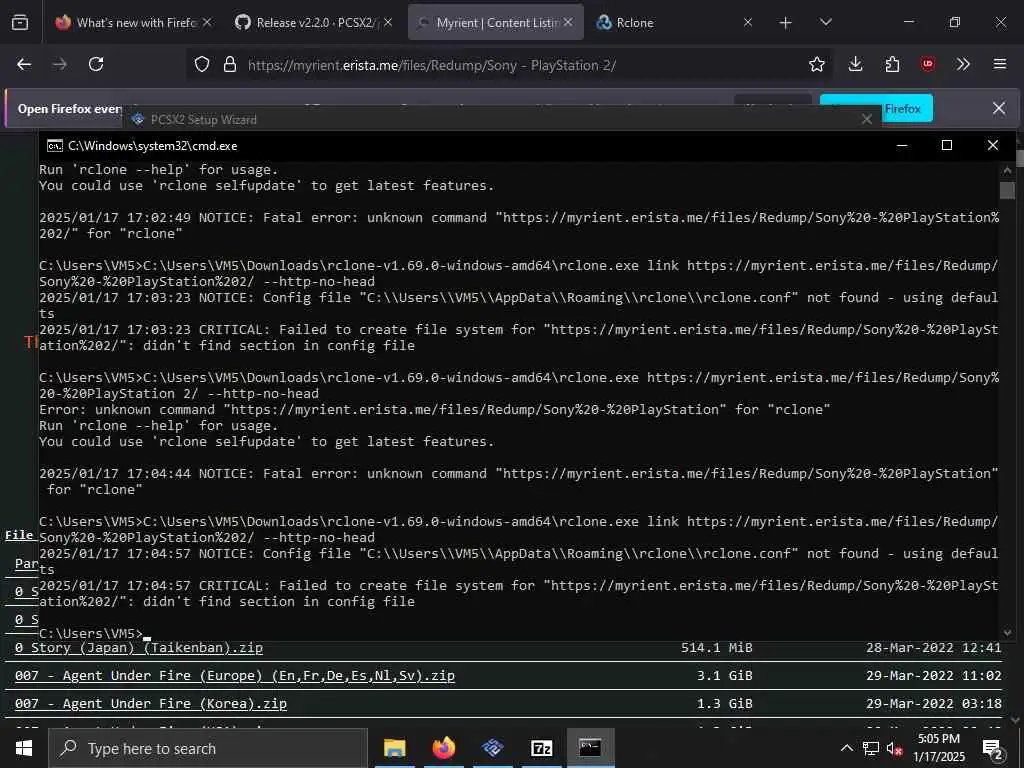The image size is (1024, 768).
Task: Open network status tray icon
Action: tap(871, 748)
